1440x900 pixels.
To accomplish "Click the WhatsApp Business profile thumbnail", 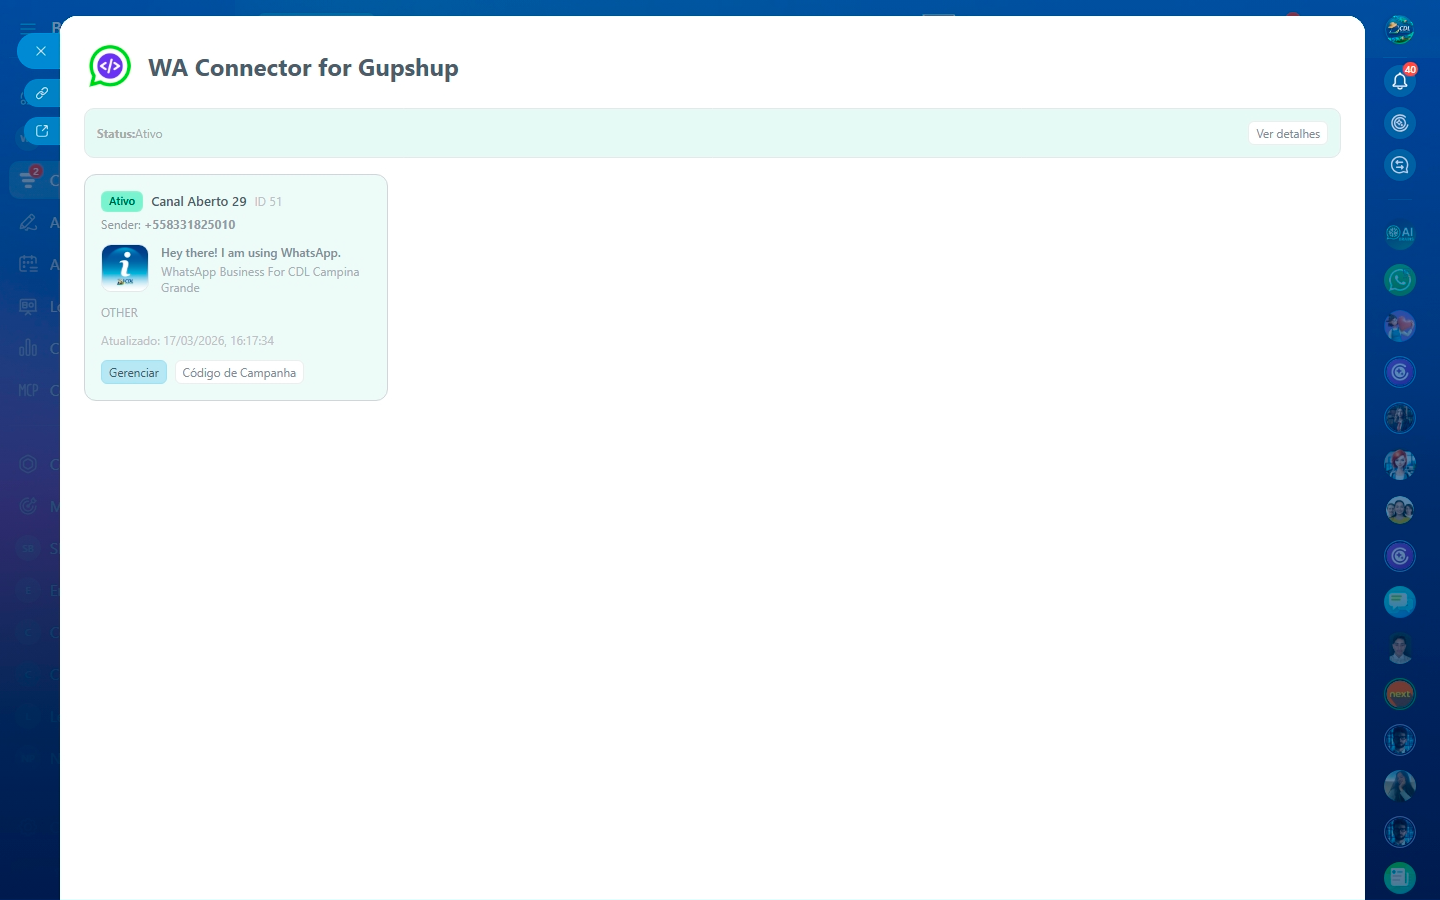I will 125,268.
